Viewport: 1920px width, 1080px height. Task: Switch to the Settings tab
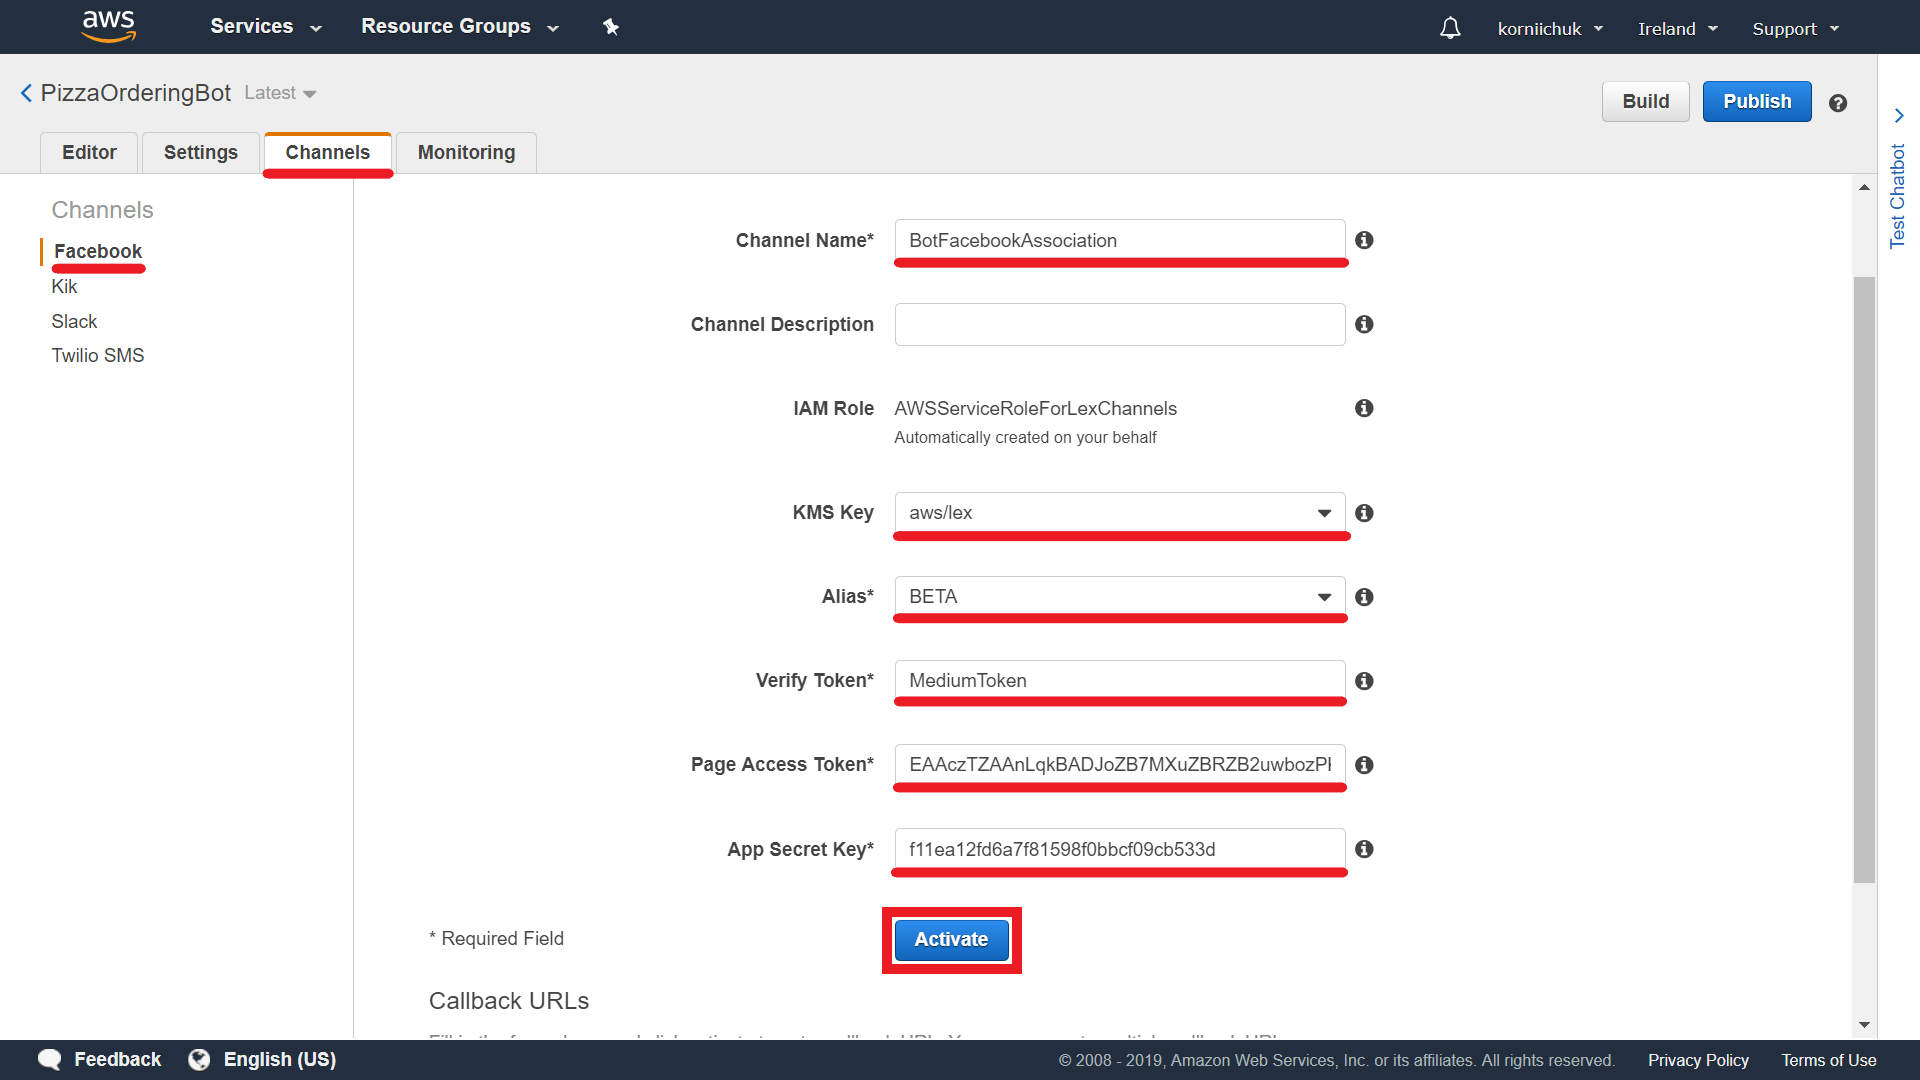[201, 153]
